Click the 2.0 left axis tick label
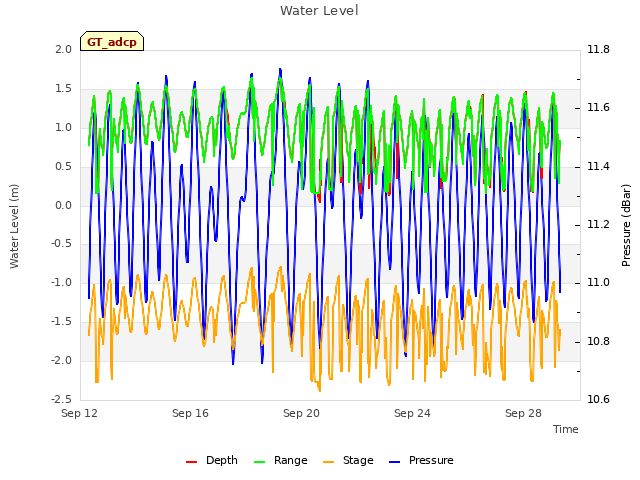 (x=63, y=49)
